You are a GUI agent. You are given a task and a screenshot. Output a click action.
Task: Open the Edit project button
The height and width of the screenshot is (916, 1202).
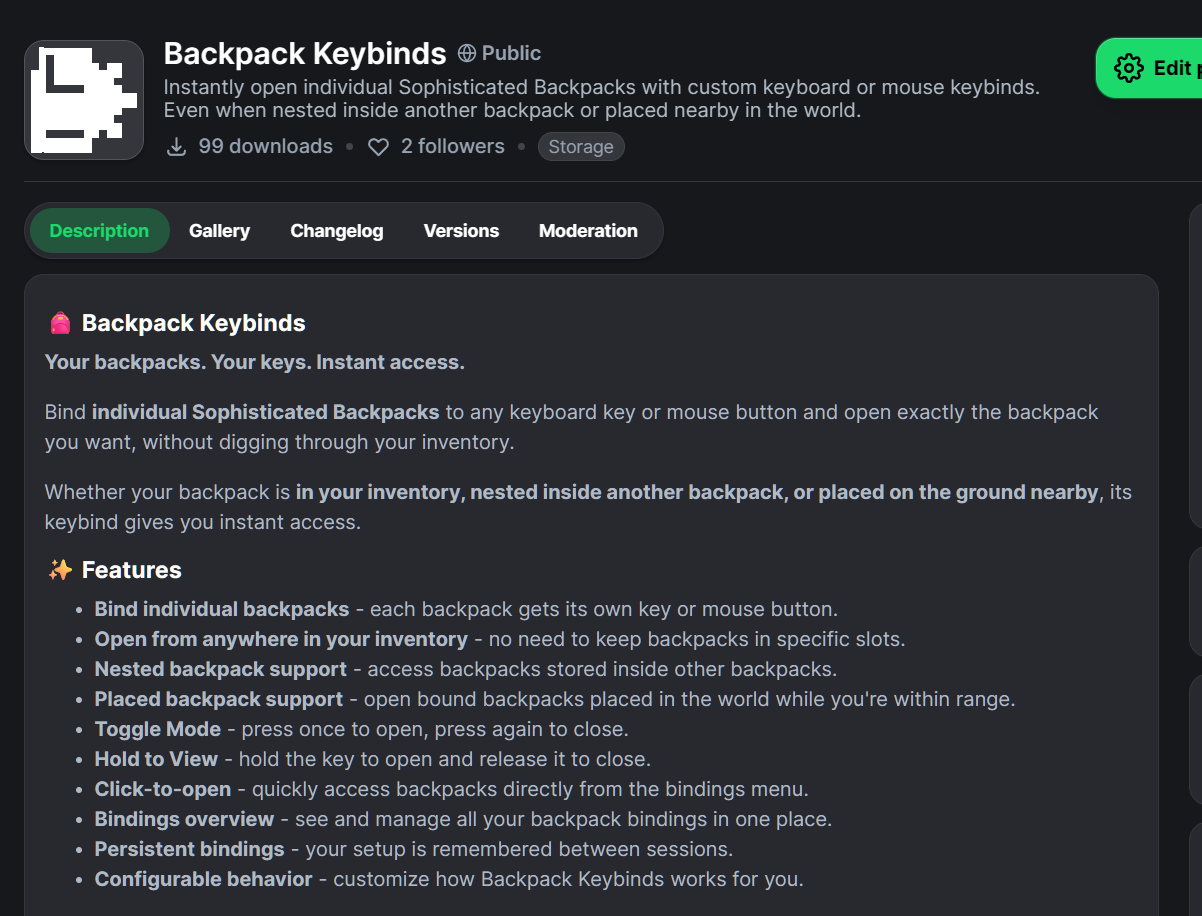1149,68
